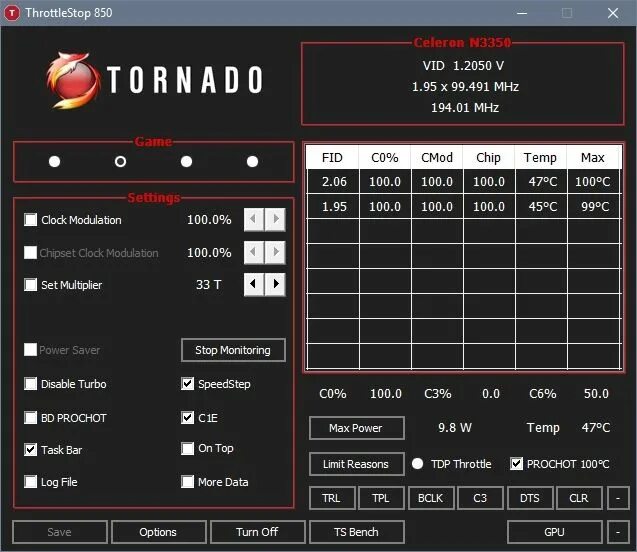
Task: Open the TPL power limits window
Action: tap(381, 498)
